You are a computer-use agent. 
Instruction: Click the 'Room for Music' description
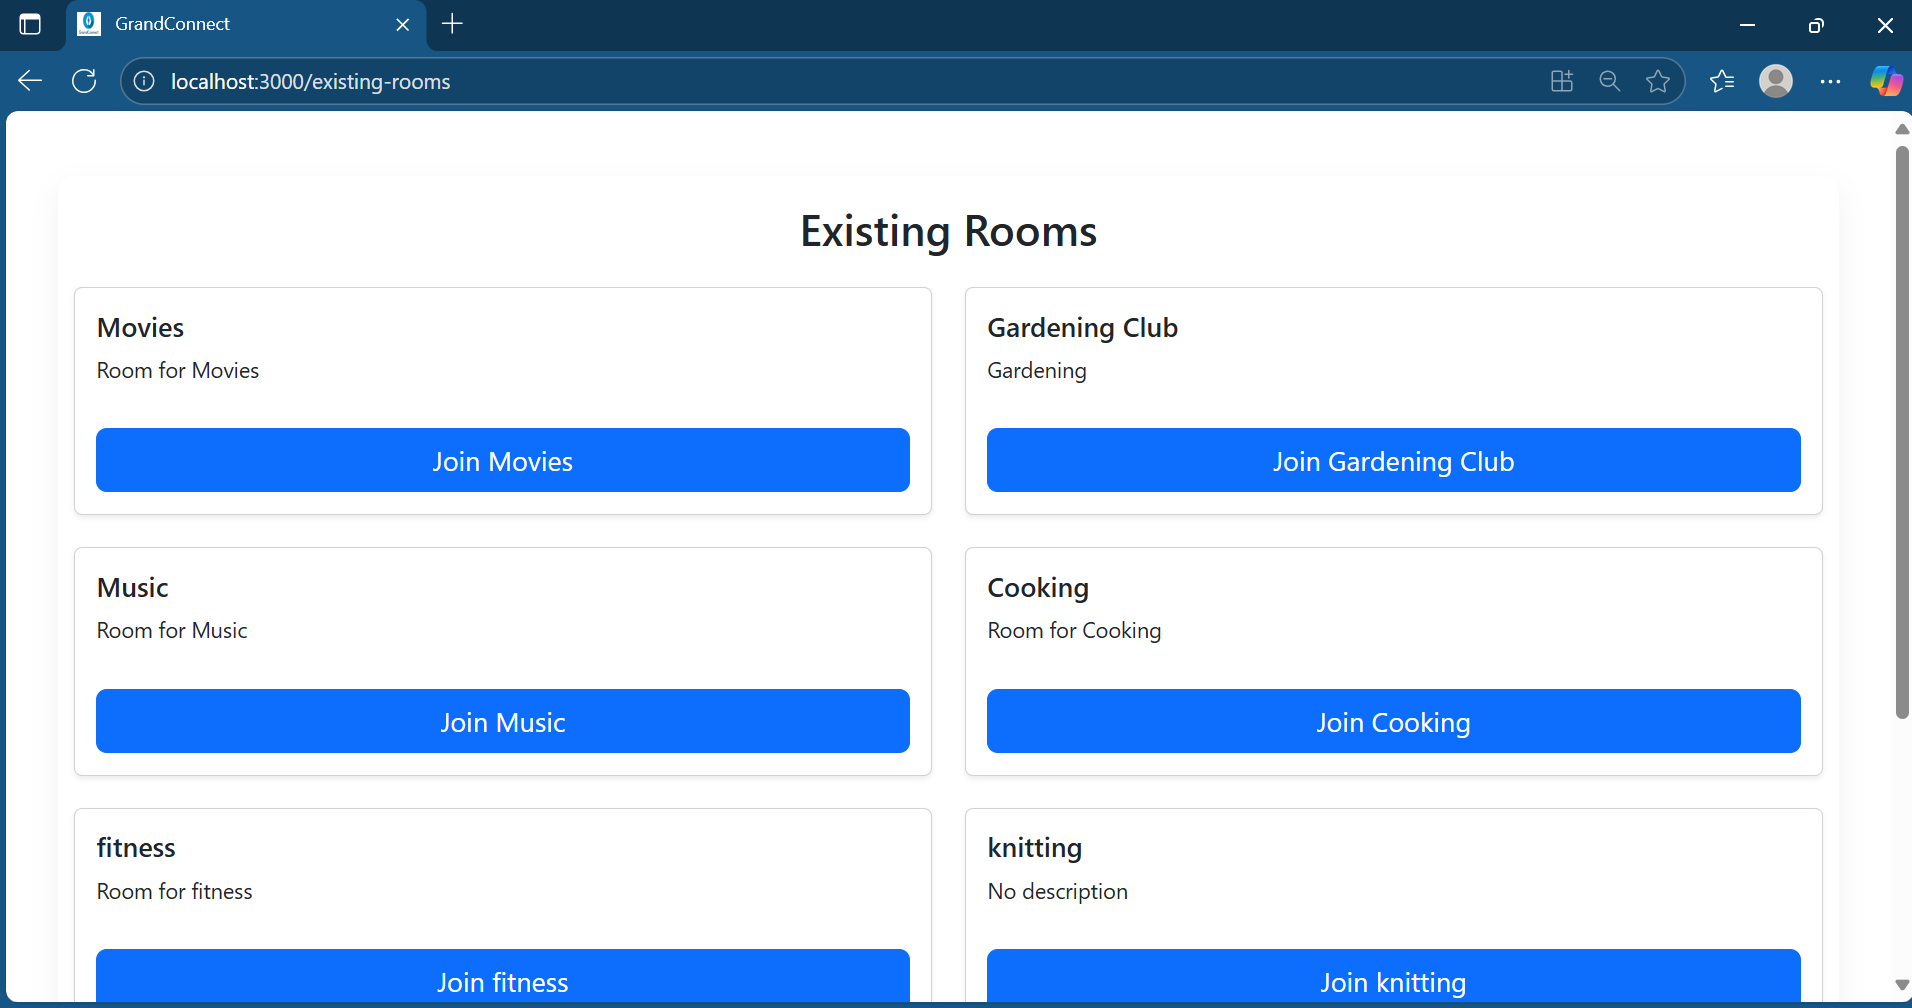[172, 630]
